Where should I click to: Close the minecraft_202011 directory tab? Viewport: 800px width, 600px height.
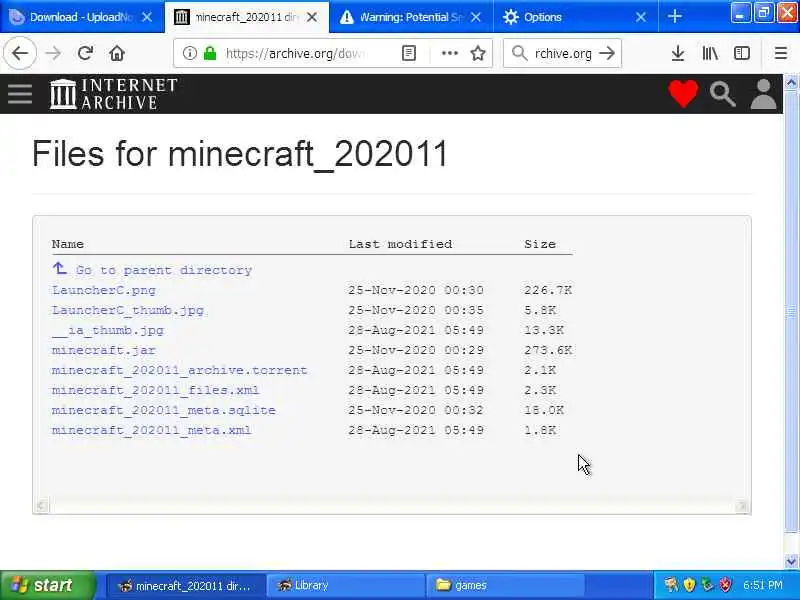coord(312,17)
